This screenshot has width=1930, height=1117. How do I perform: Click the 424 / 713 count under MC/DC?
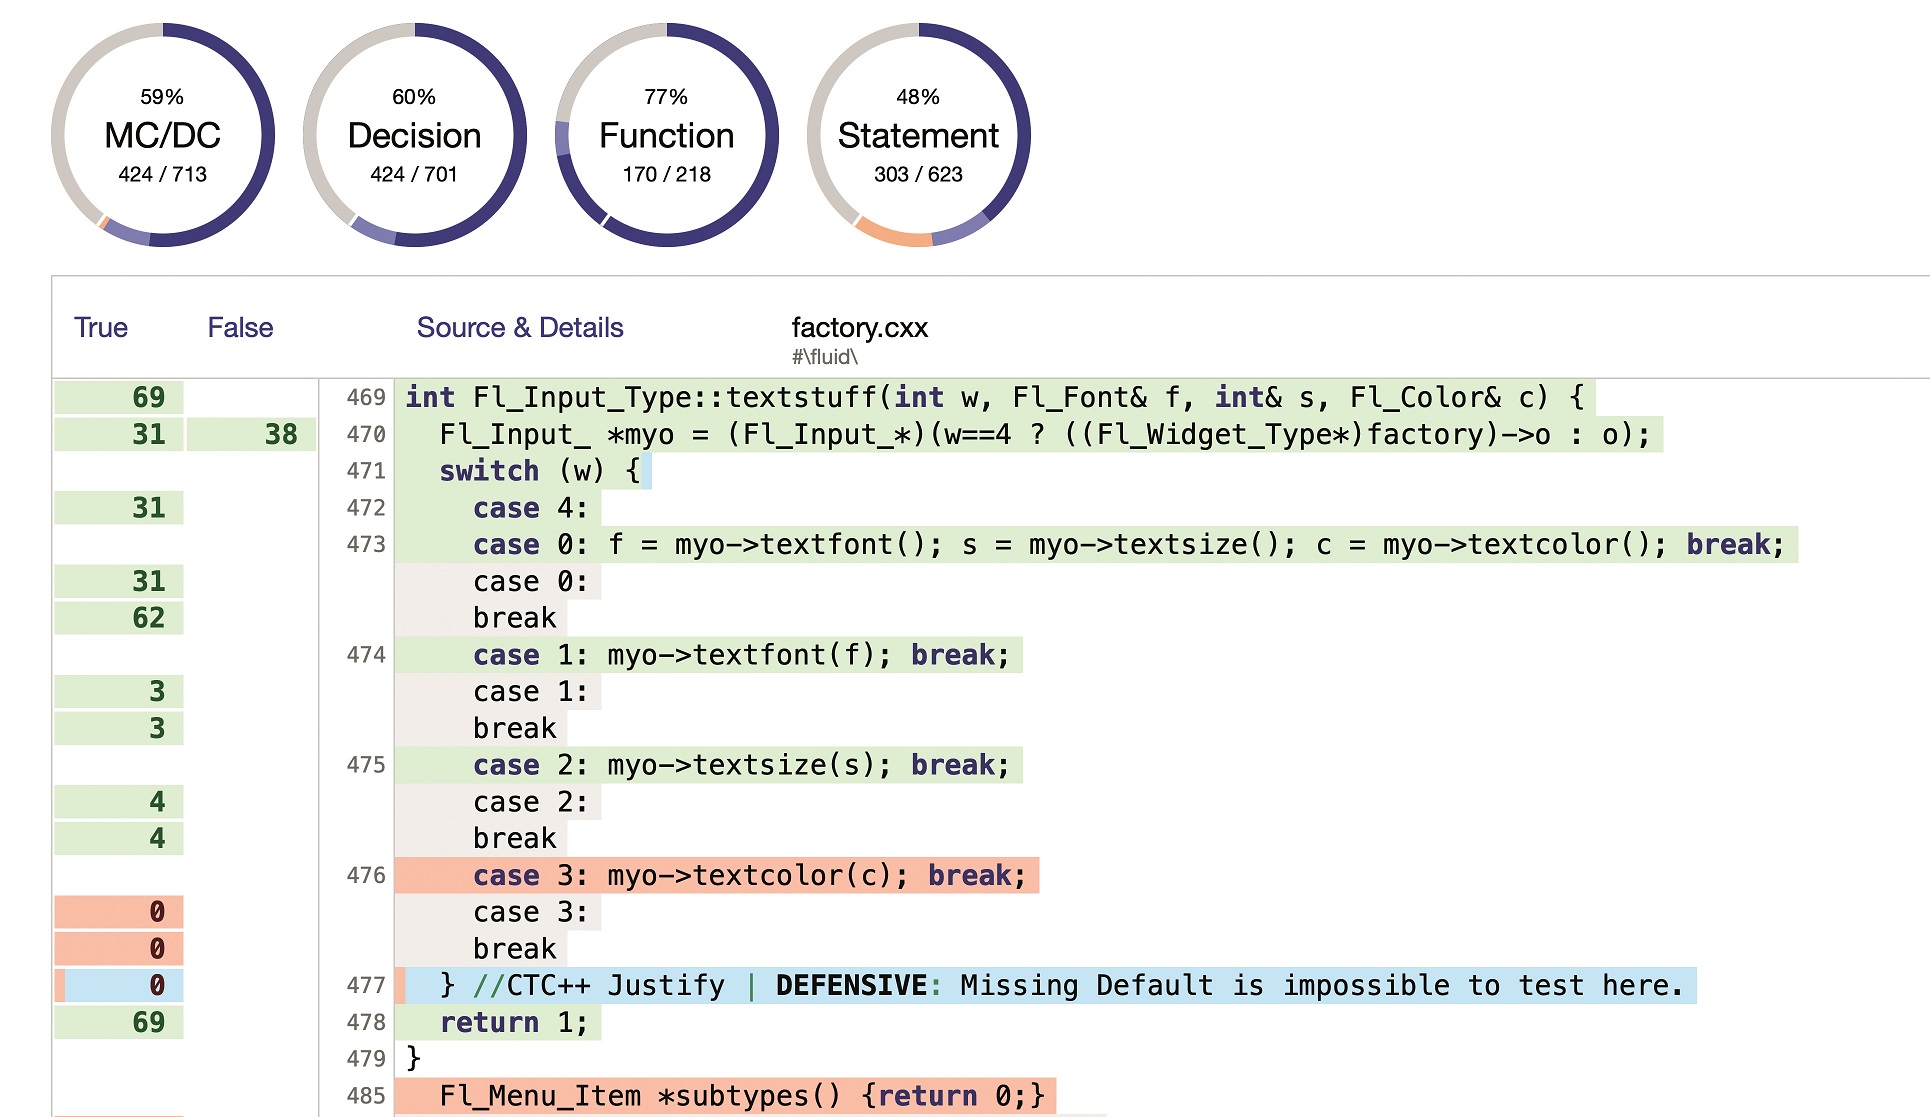(x=163, y=174)
